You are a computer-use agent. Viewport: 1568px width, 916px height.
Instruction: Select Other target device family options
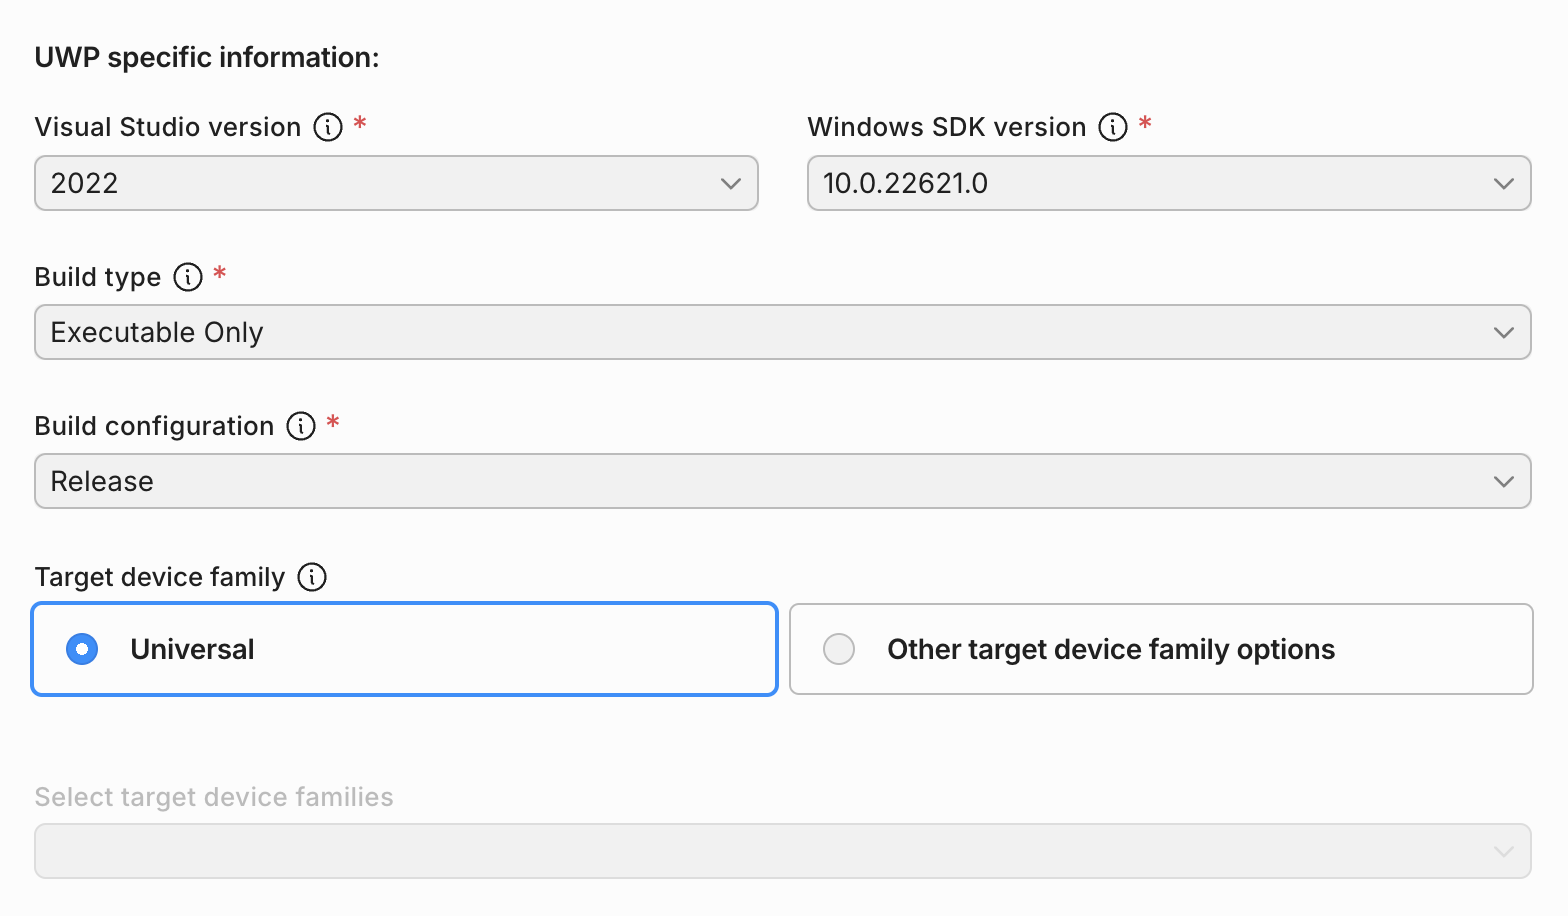point(839,649)
